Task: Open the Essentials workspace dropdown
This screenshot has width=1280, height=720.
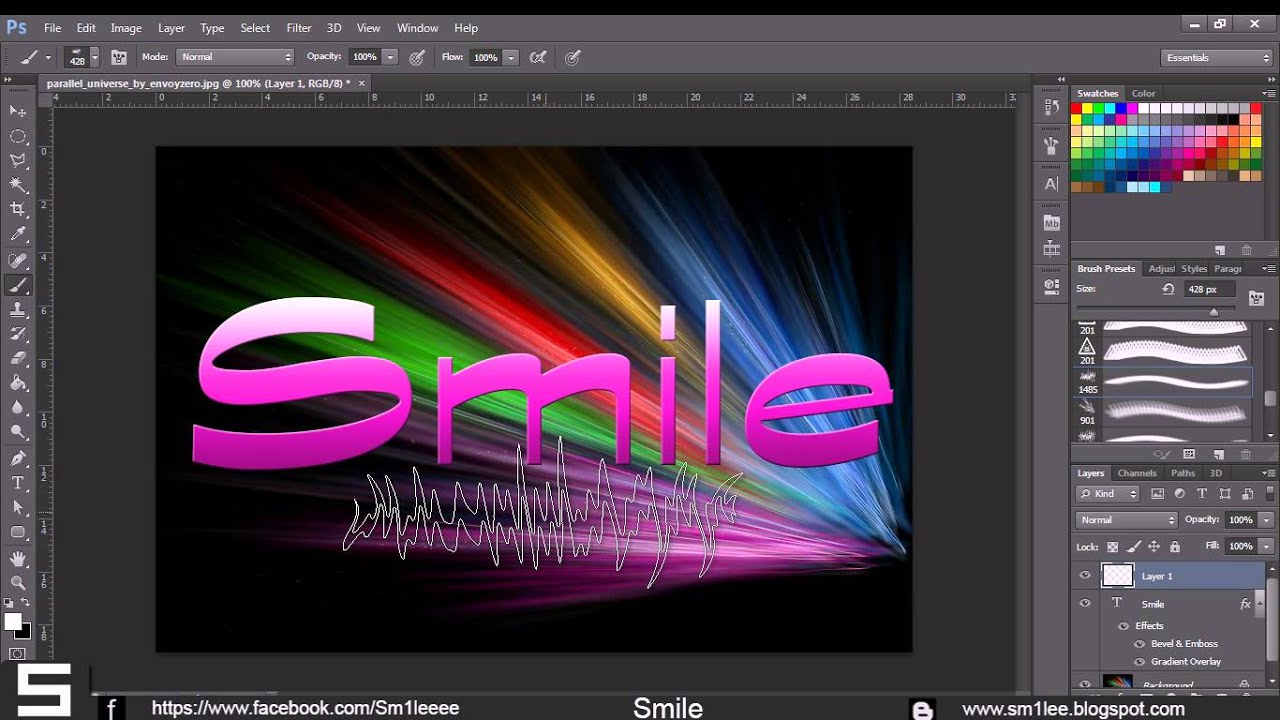Action: (1216, 58)
